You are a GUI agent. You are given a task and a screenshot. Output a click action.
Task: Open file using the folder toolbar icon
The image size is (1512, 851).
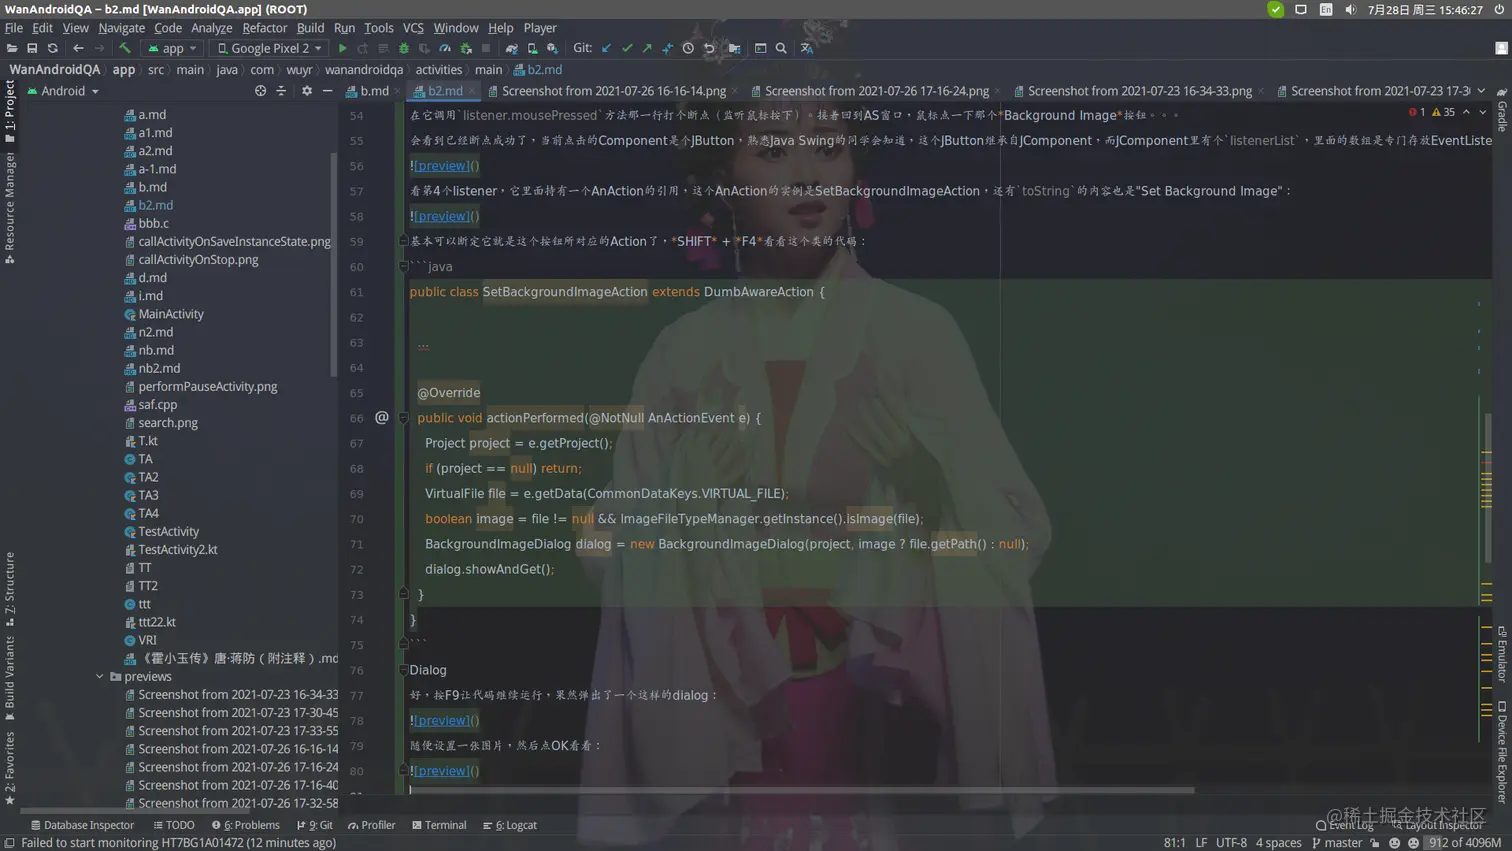(x=12, y=48)
